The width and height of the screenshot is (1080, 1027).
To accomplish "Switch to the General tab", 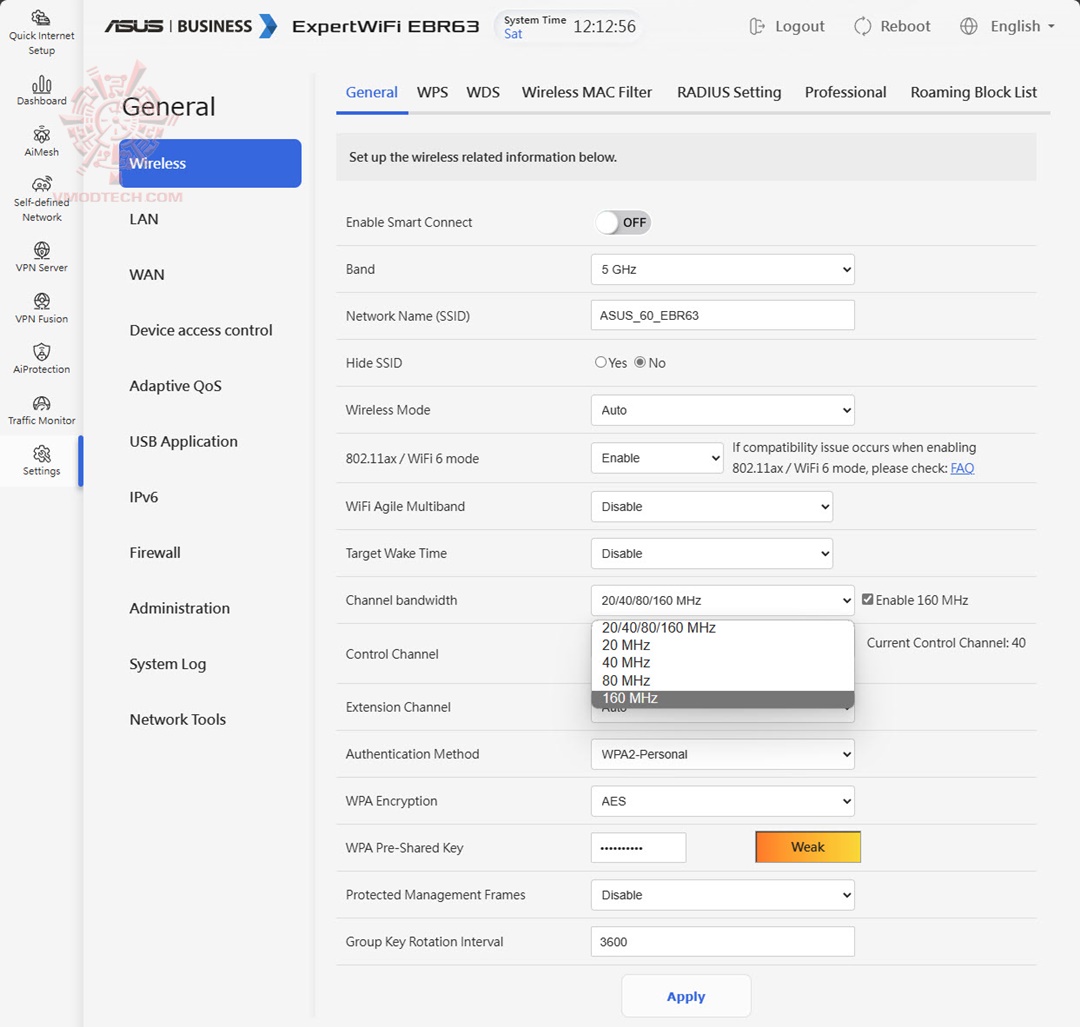I will [x=371, y=92].
